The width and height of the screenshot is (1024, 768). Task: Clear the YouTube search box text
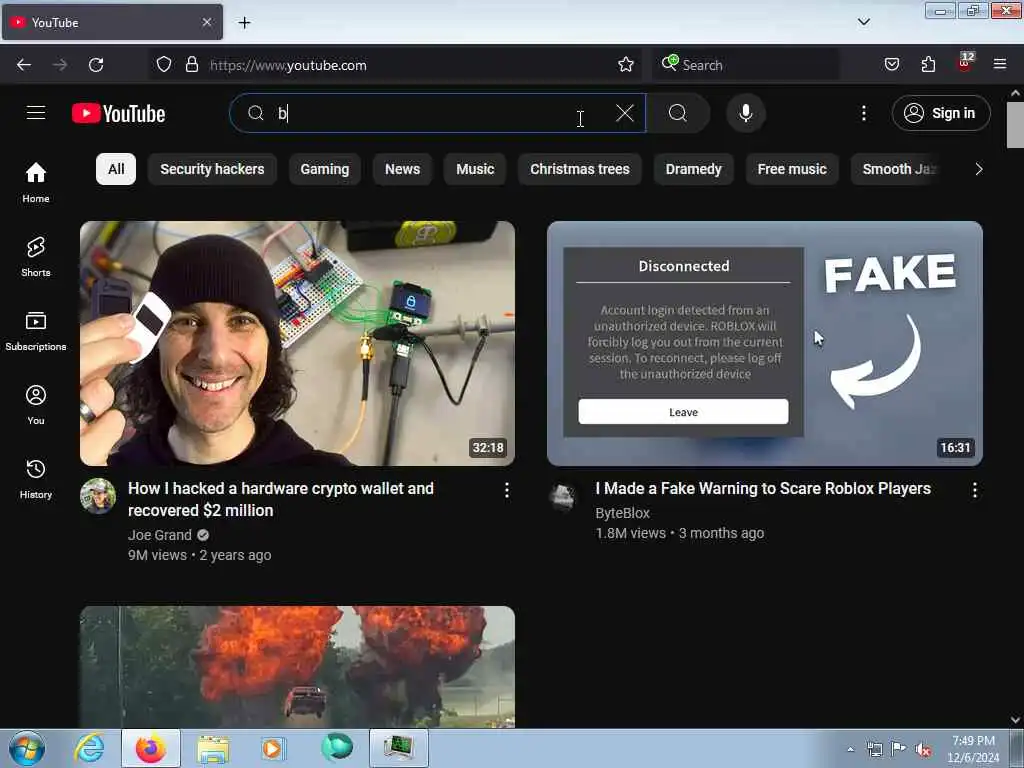click(x=624, y=113)
